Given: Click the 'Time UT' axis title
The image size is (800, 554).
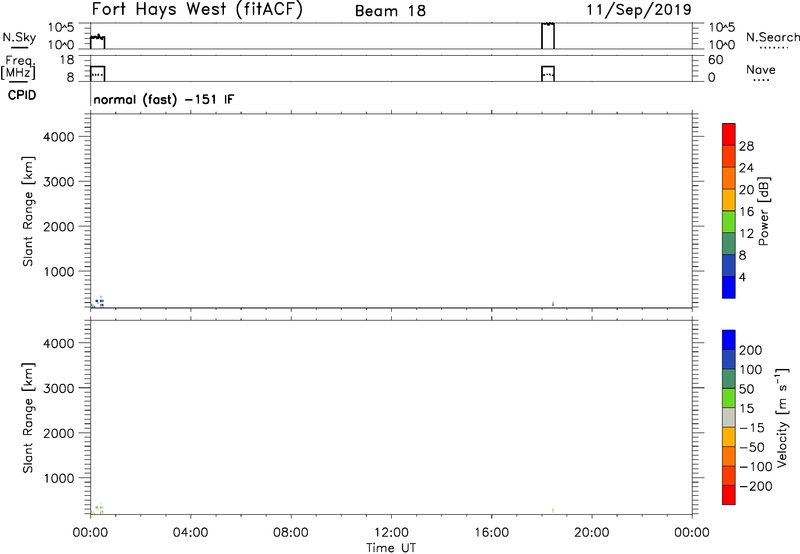Looking at the screenshot, I should click(x=391, y=548).
